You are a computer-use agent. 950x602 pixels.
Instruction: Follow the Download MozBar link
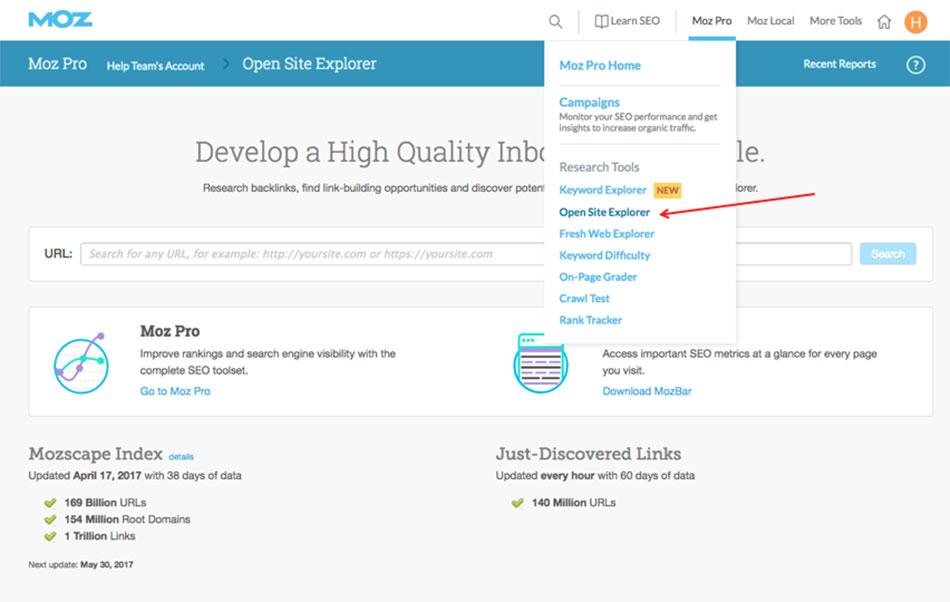tap(646, 391)
